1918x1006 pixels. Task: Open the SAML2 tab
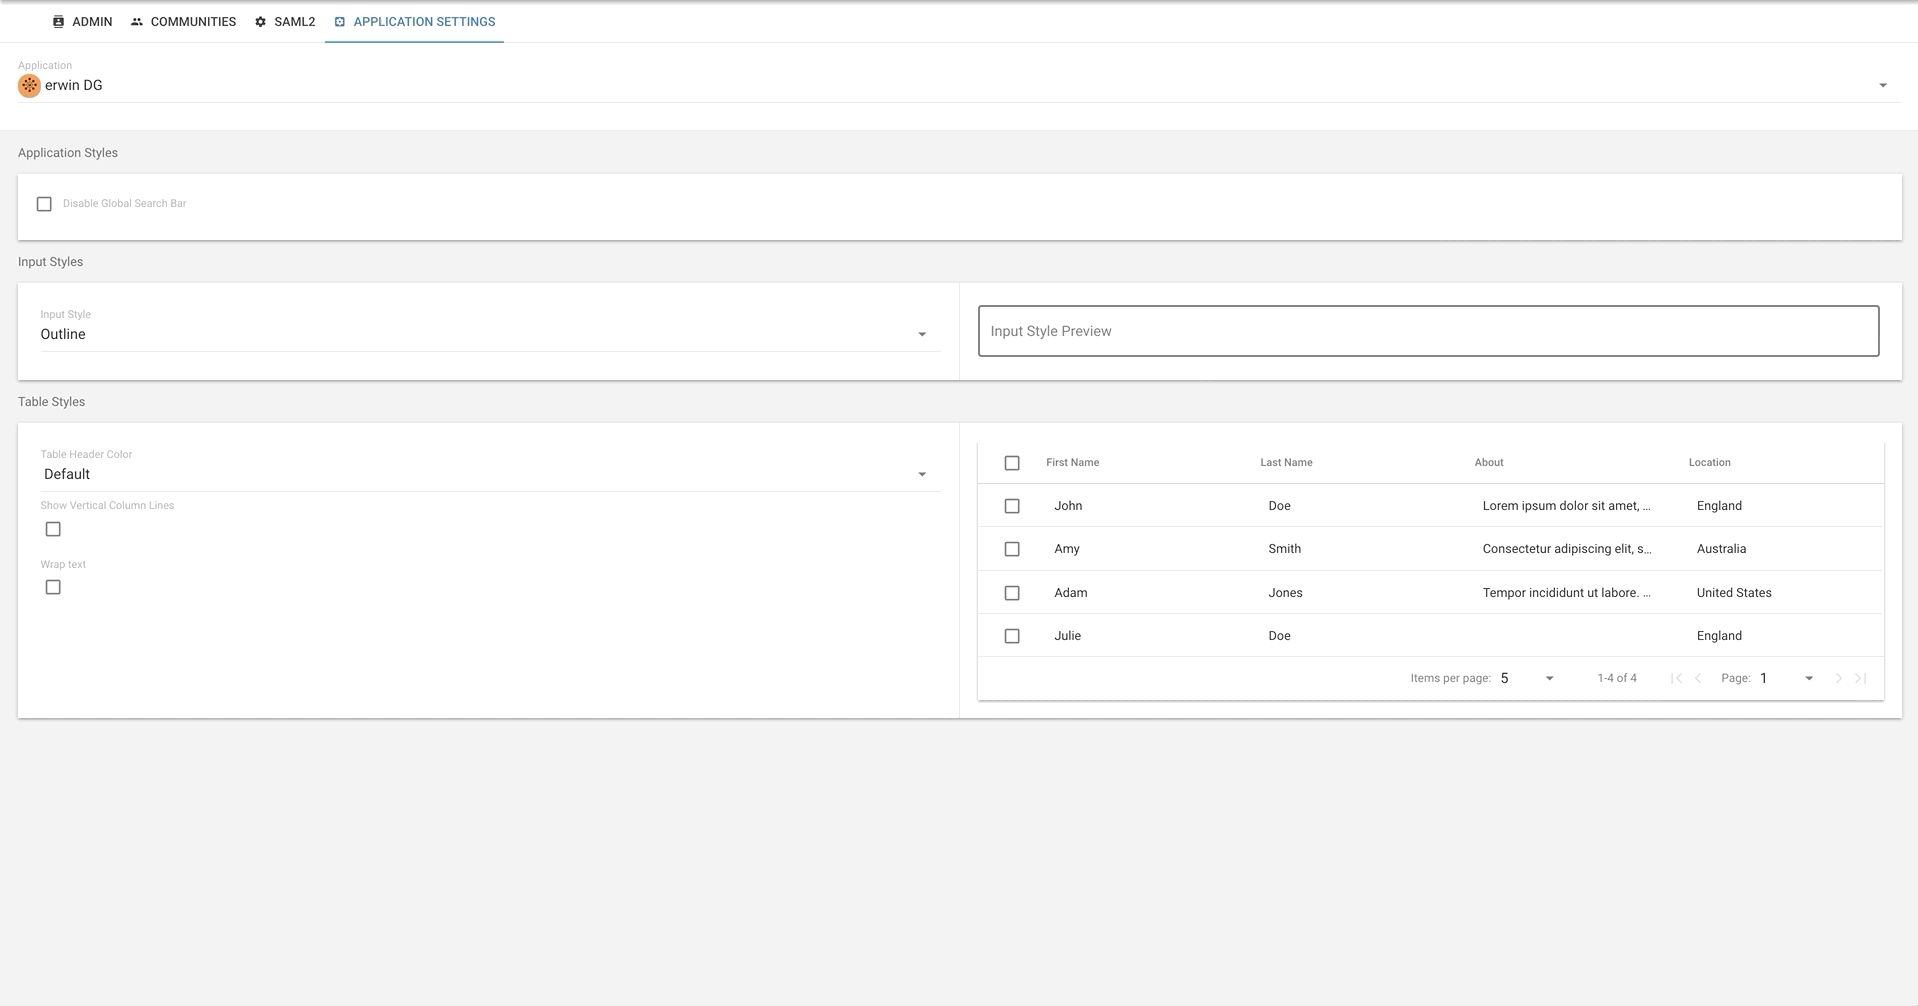[294, 22]
